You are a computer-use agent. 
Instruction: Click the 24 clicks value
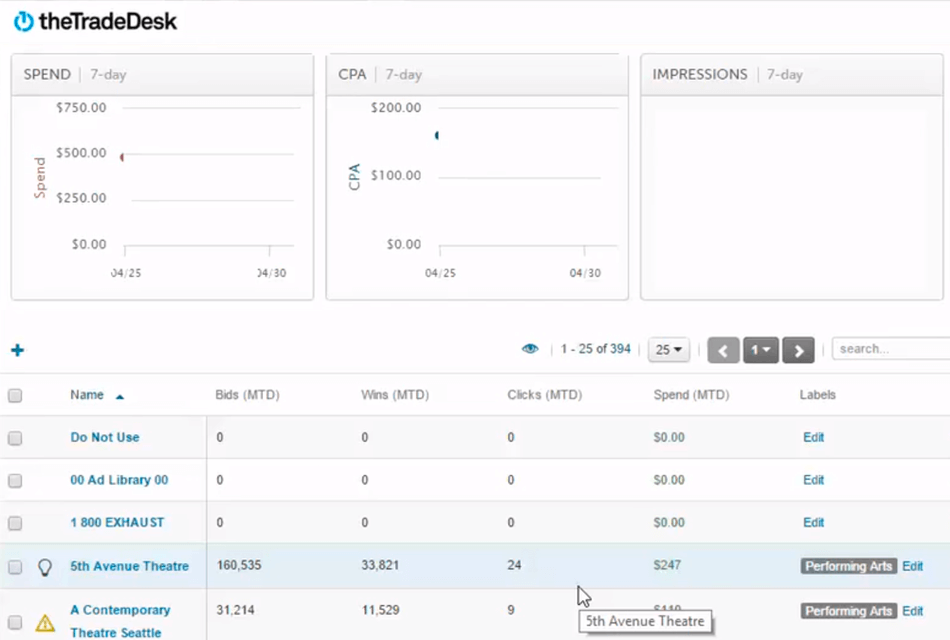click(x=514, y=565)
